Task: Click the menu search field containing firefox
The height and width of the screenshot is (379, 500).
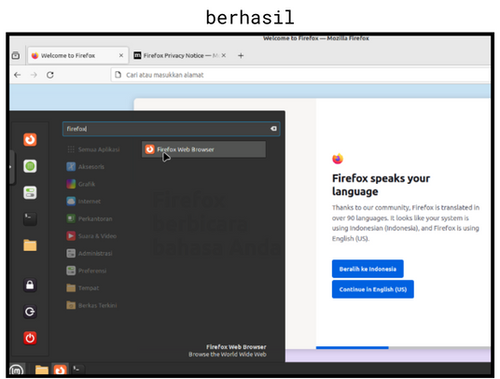Action: pos(171,129)
